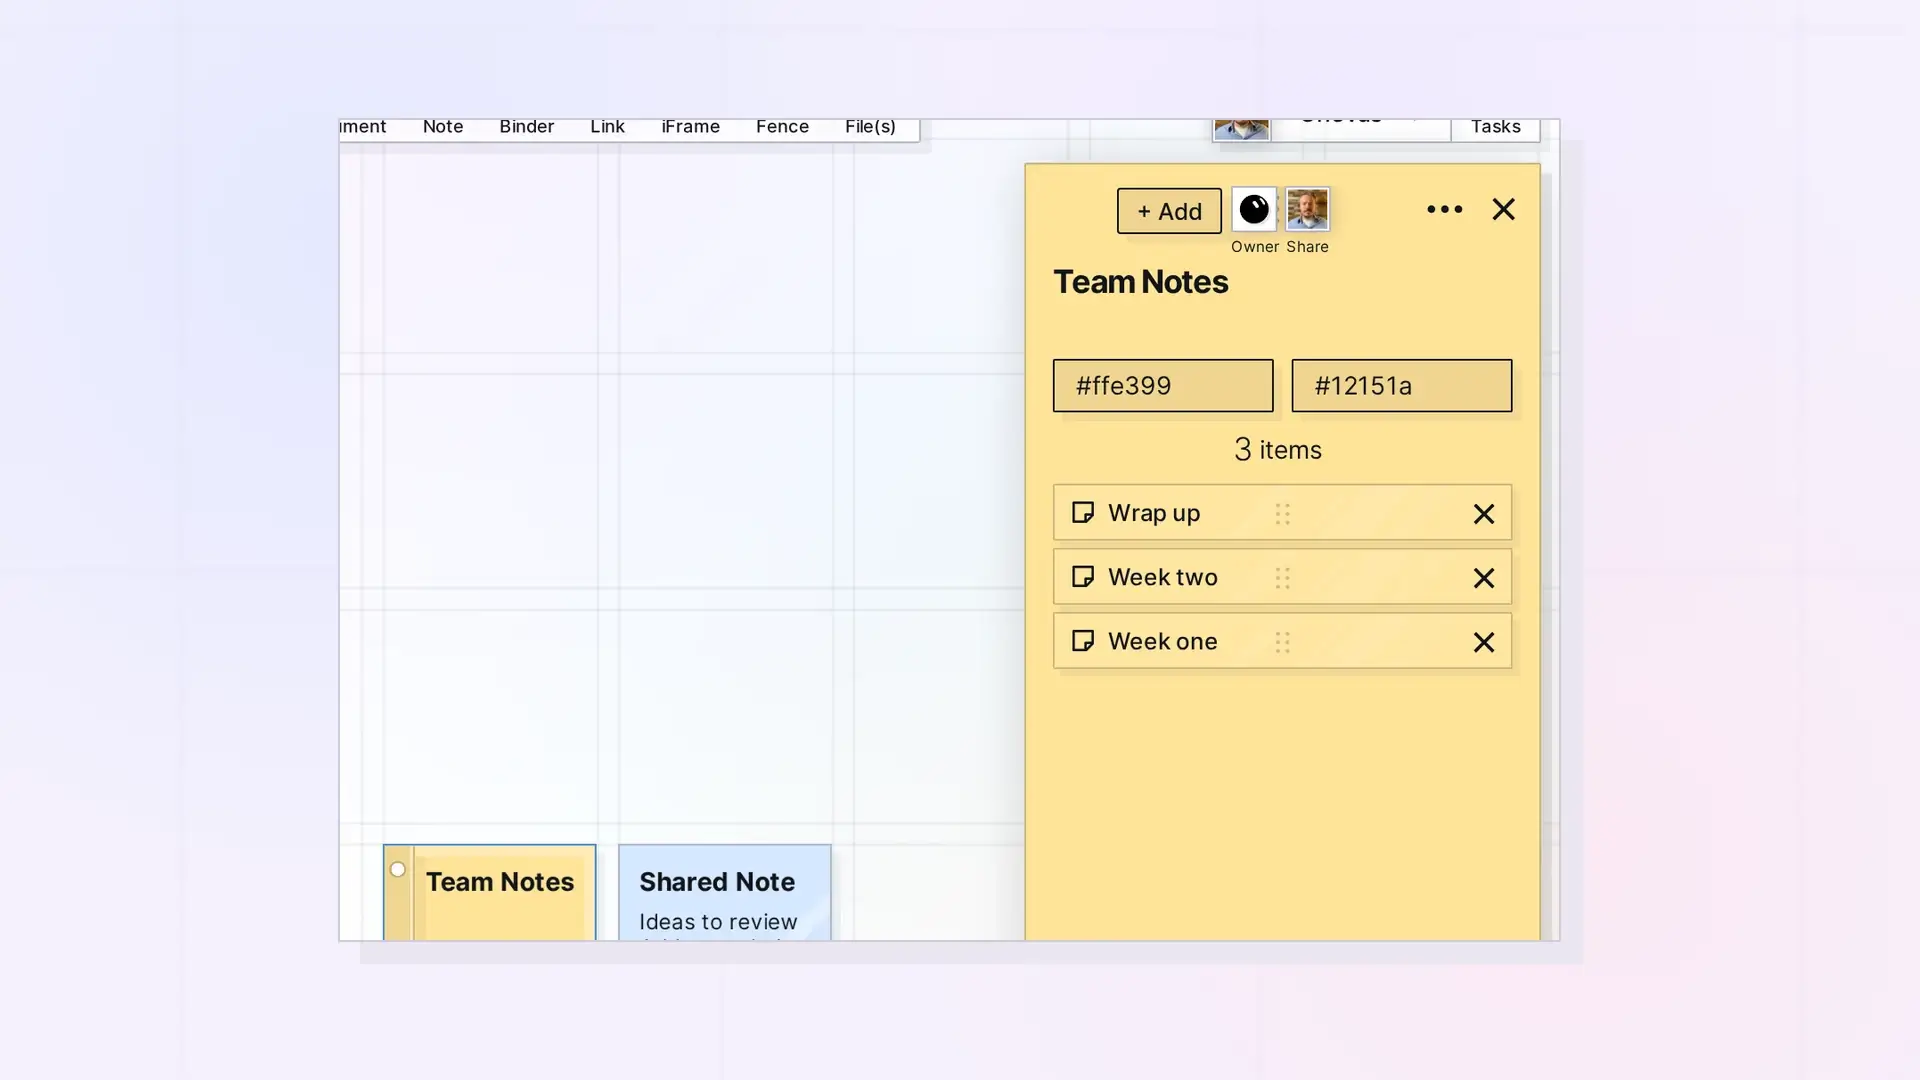
Task: Select iFrame in the toolbar
Action: pos(690,127)
